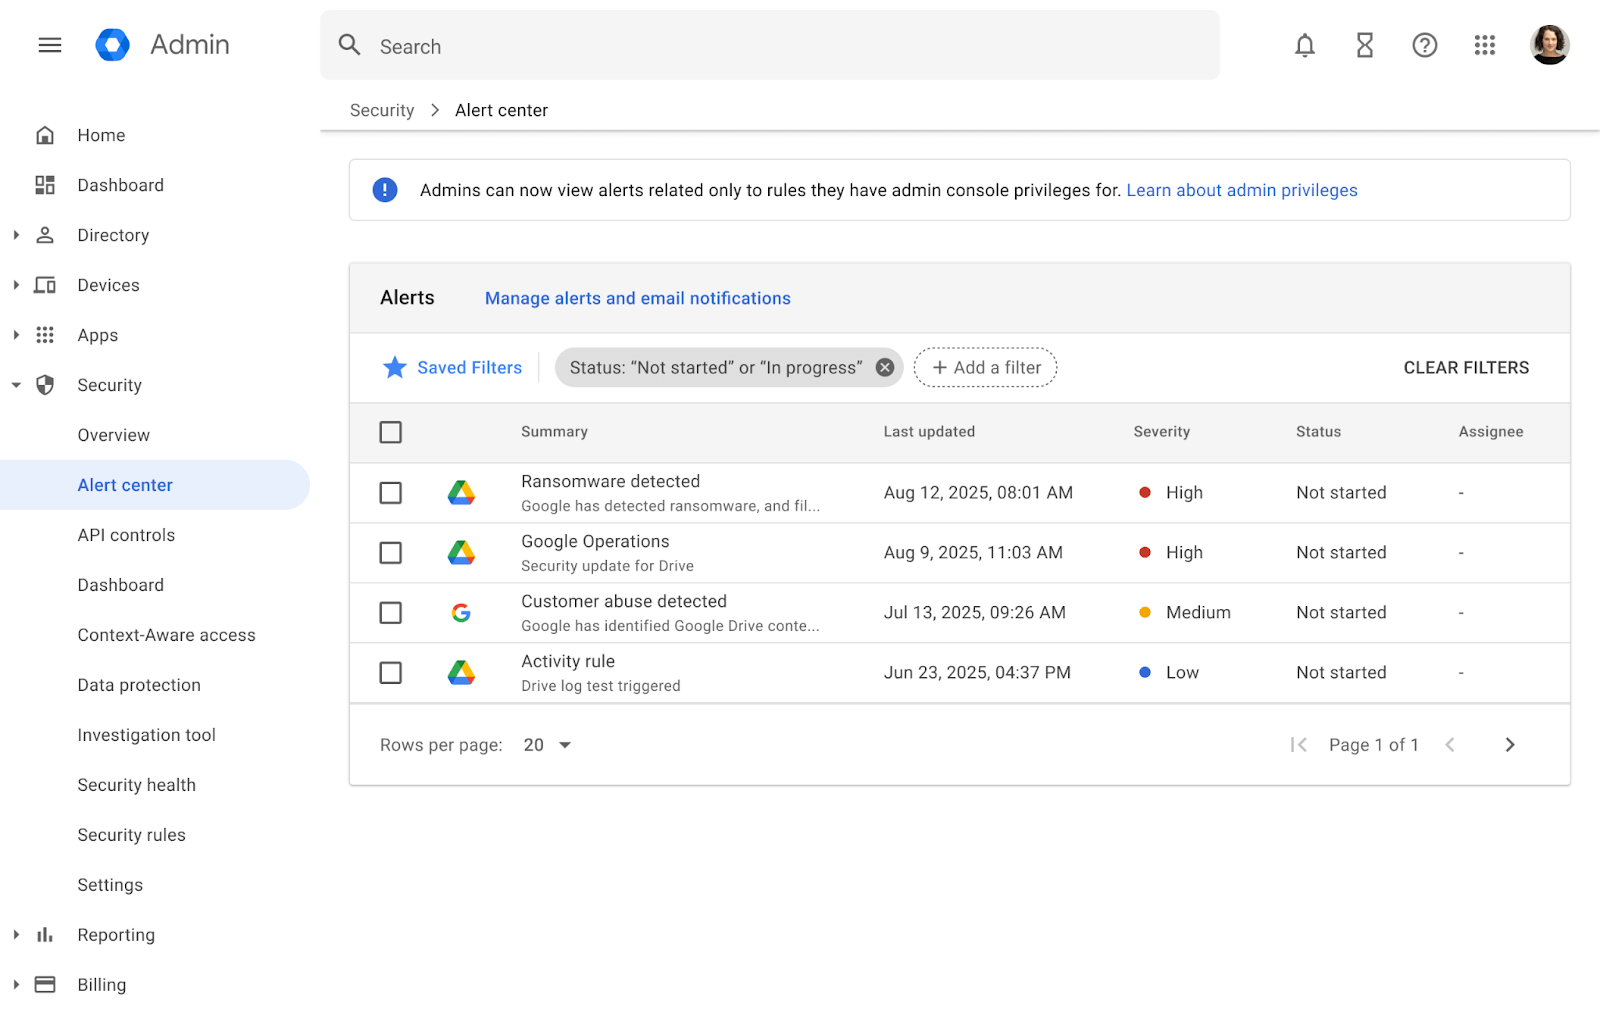Check the Customer abuse detected checkbox

pyautogui.click(x=390, y=612)
